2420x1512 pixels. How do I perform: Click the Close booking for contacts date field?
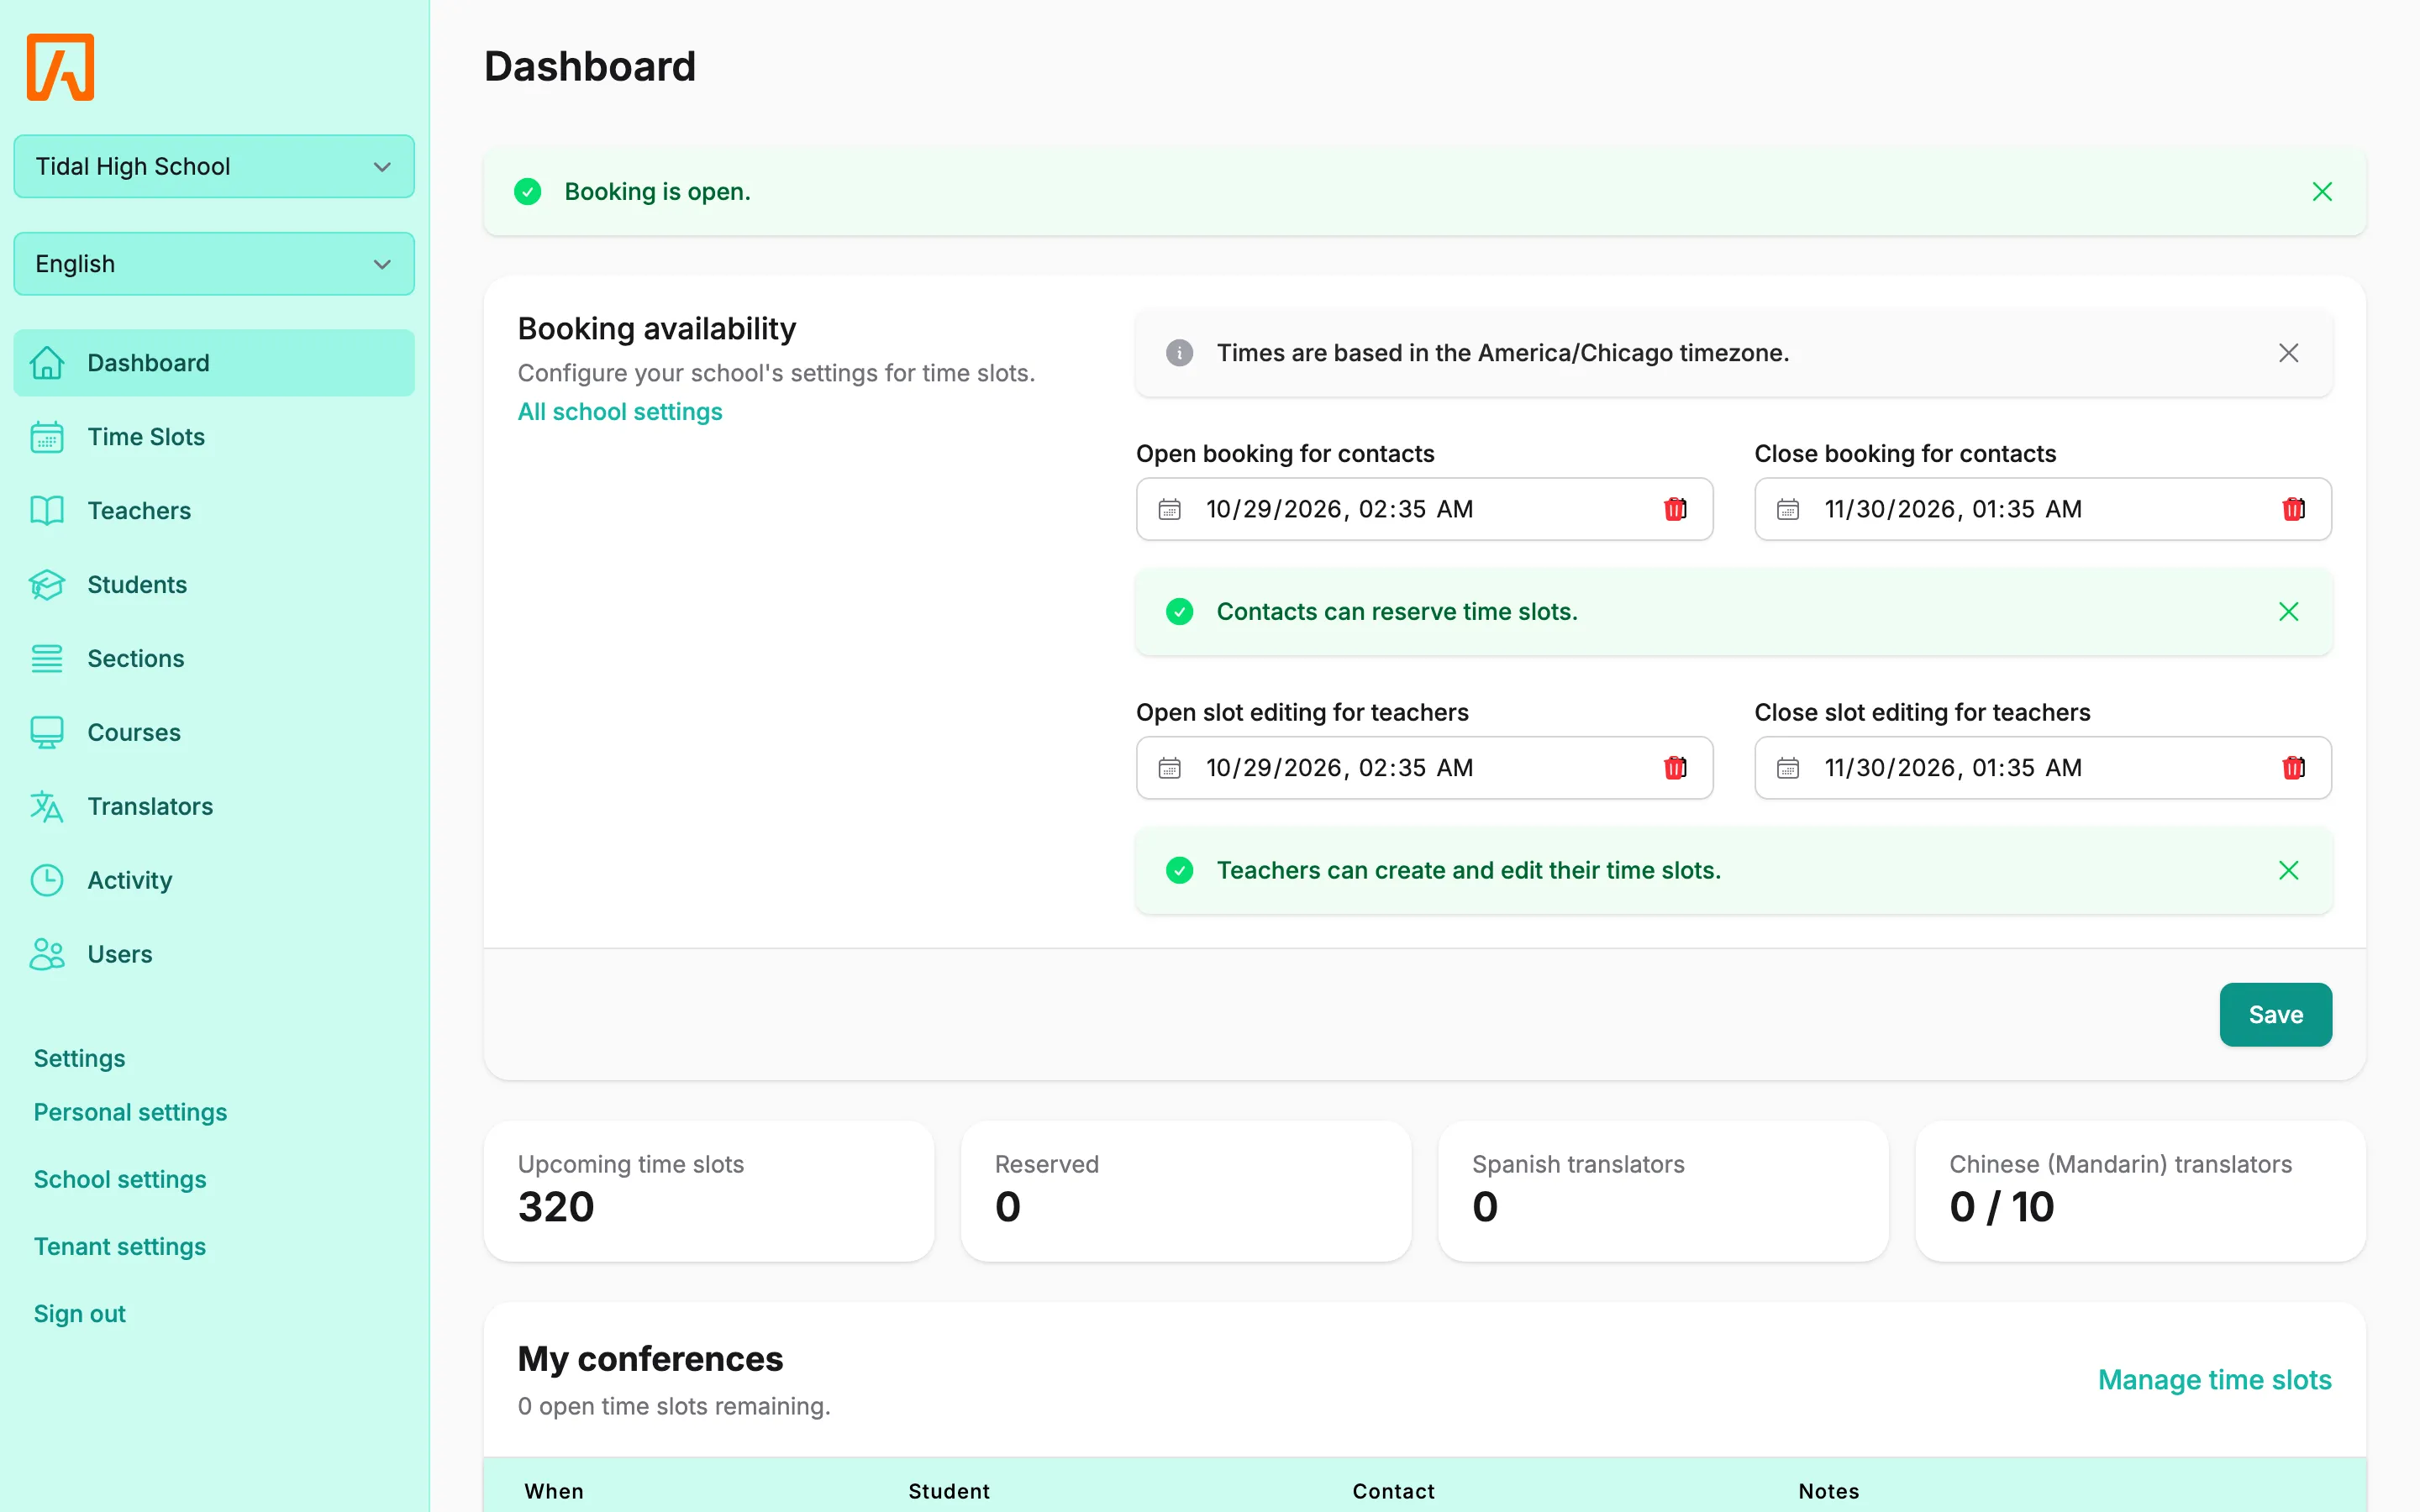tap(2042, 509)
